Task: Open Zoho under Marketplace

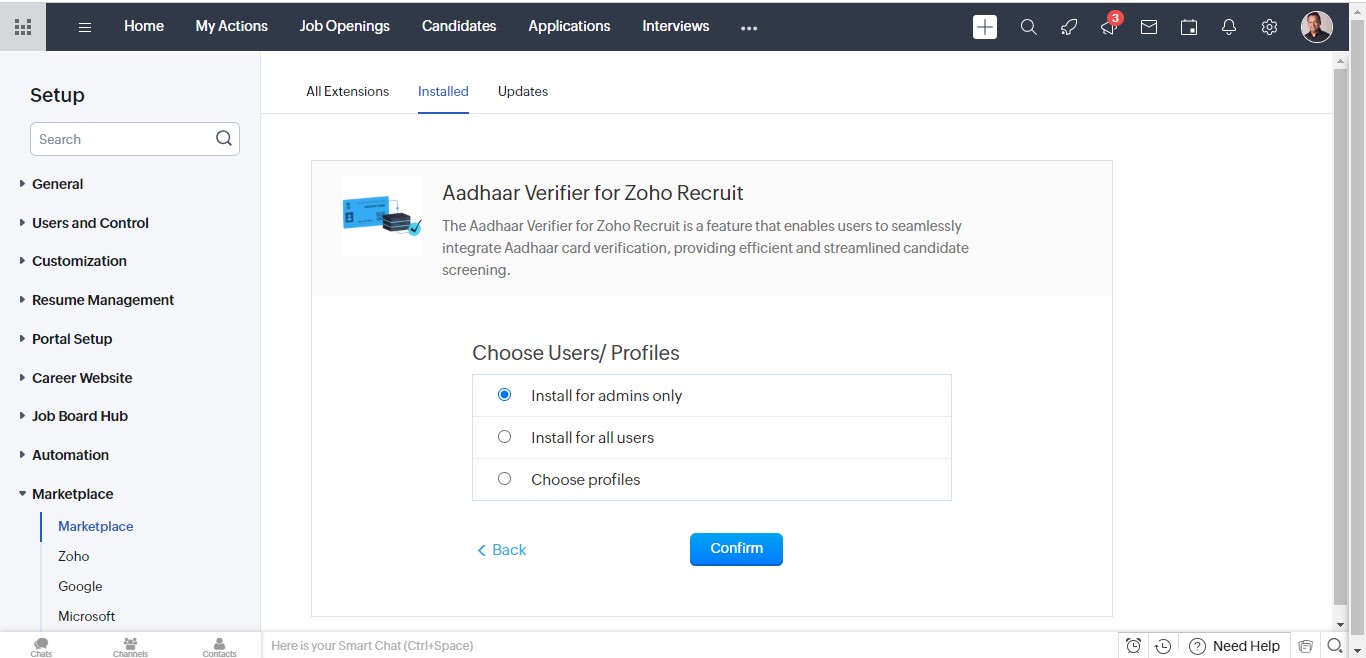Action: pyautogui.click(x=74, y=556)
